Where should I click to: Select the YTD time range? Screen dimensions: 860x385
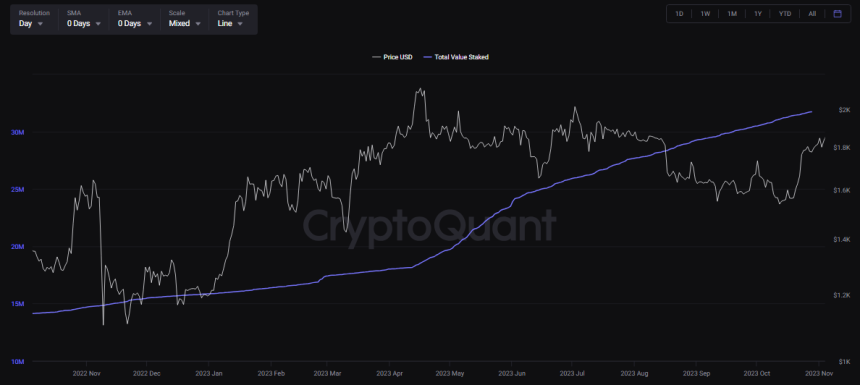785,14
